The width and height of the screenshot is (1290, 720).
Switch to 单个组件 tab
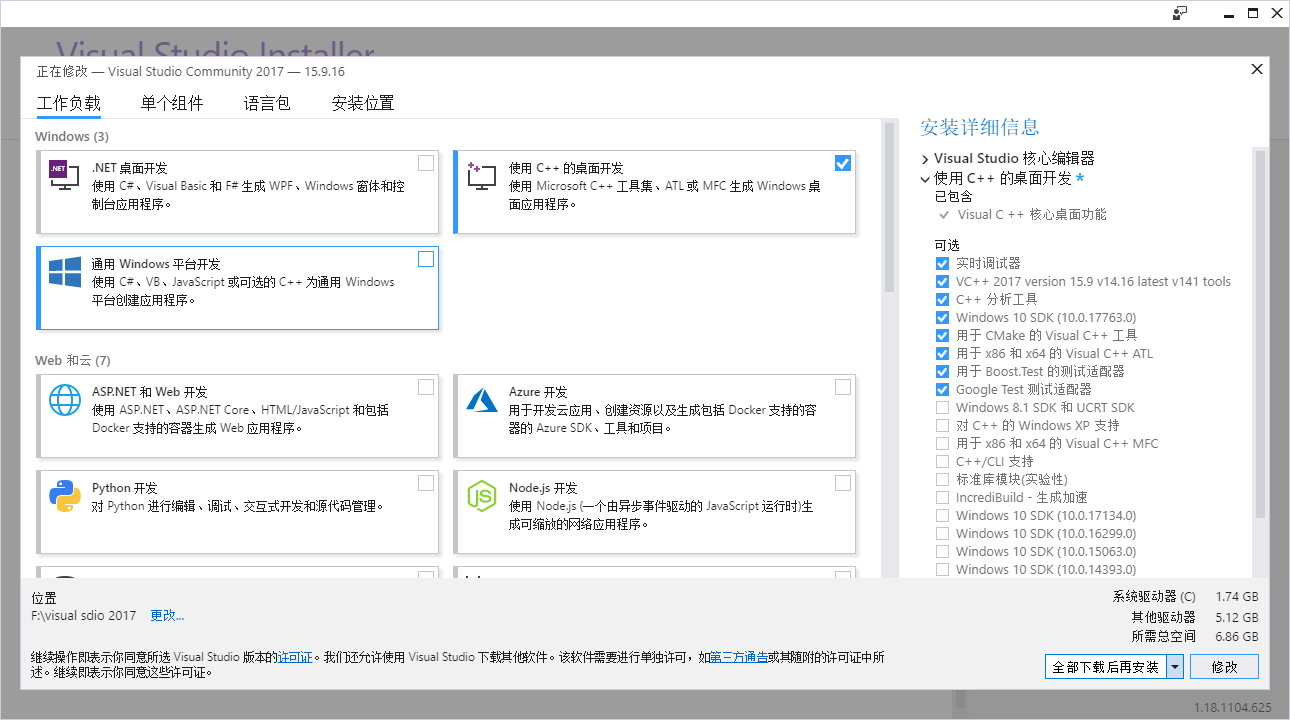(172, 103)
